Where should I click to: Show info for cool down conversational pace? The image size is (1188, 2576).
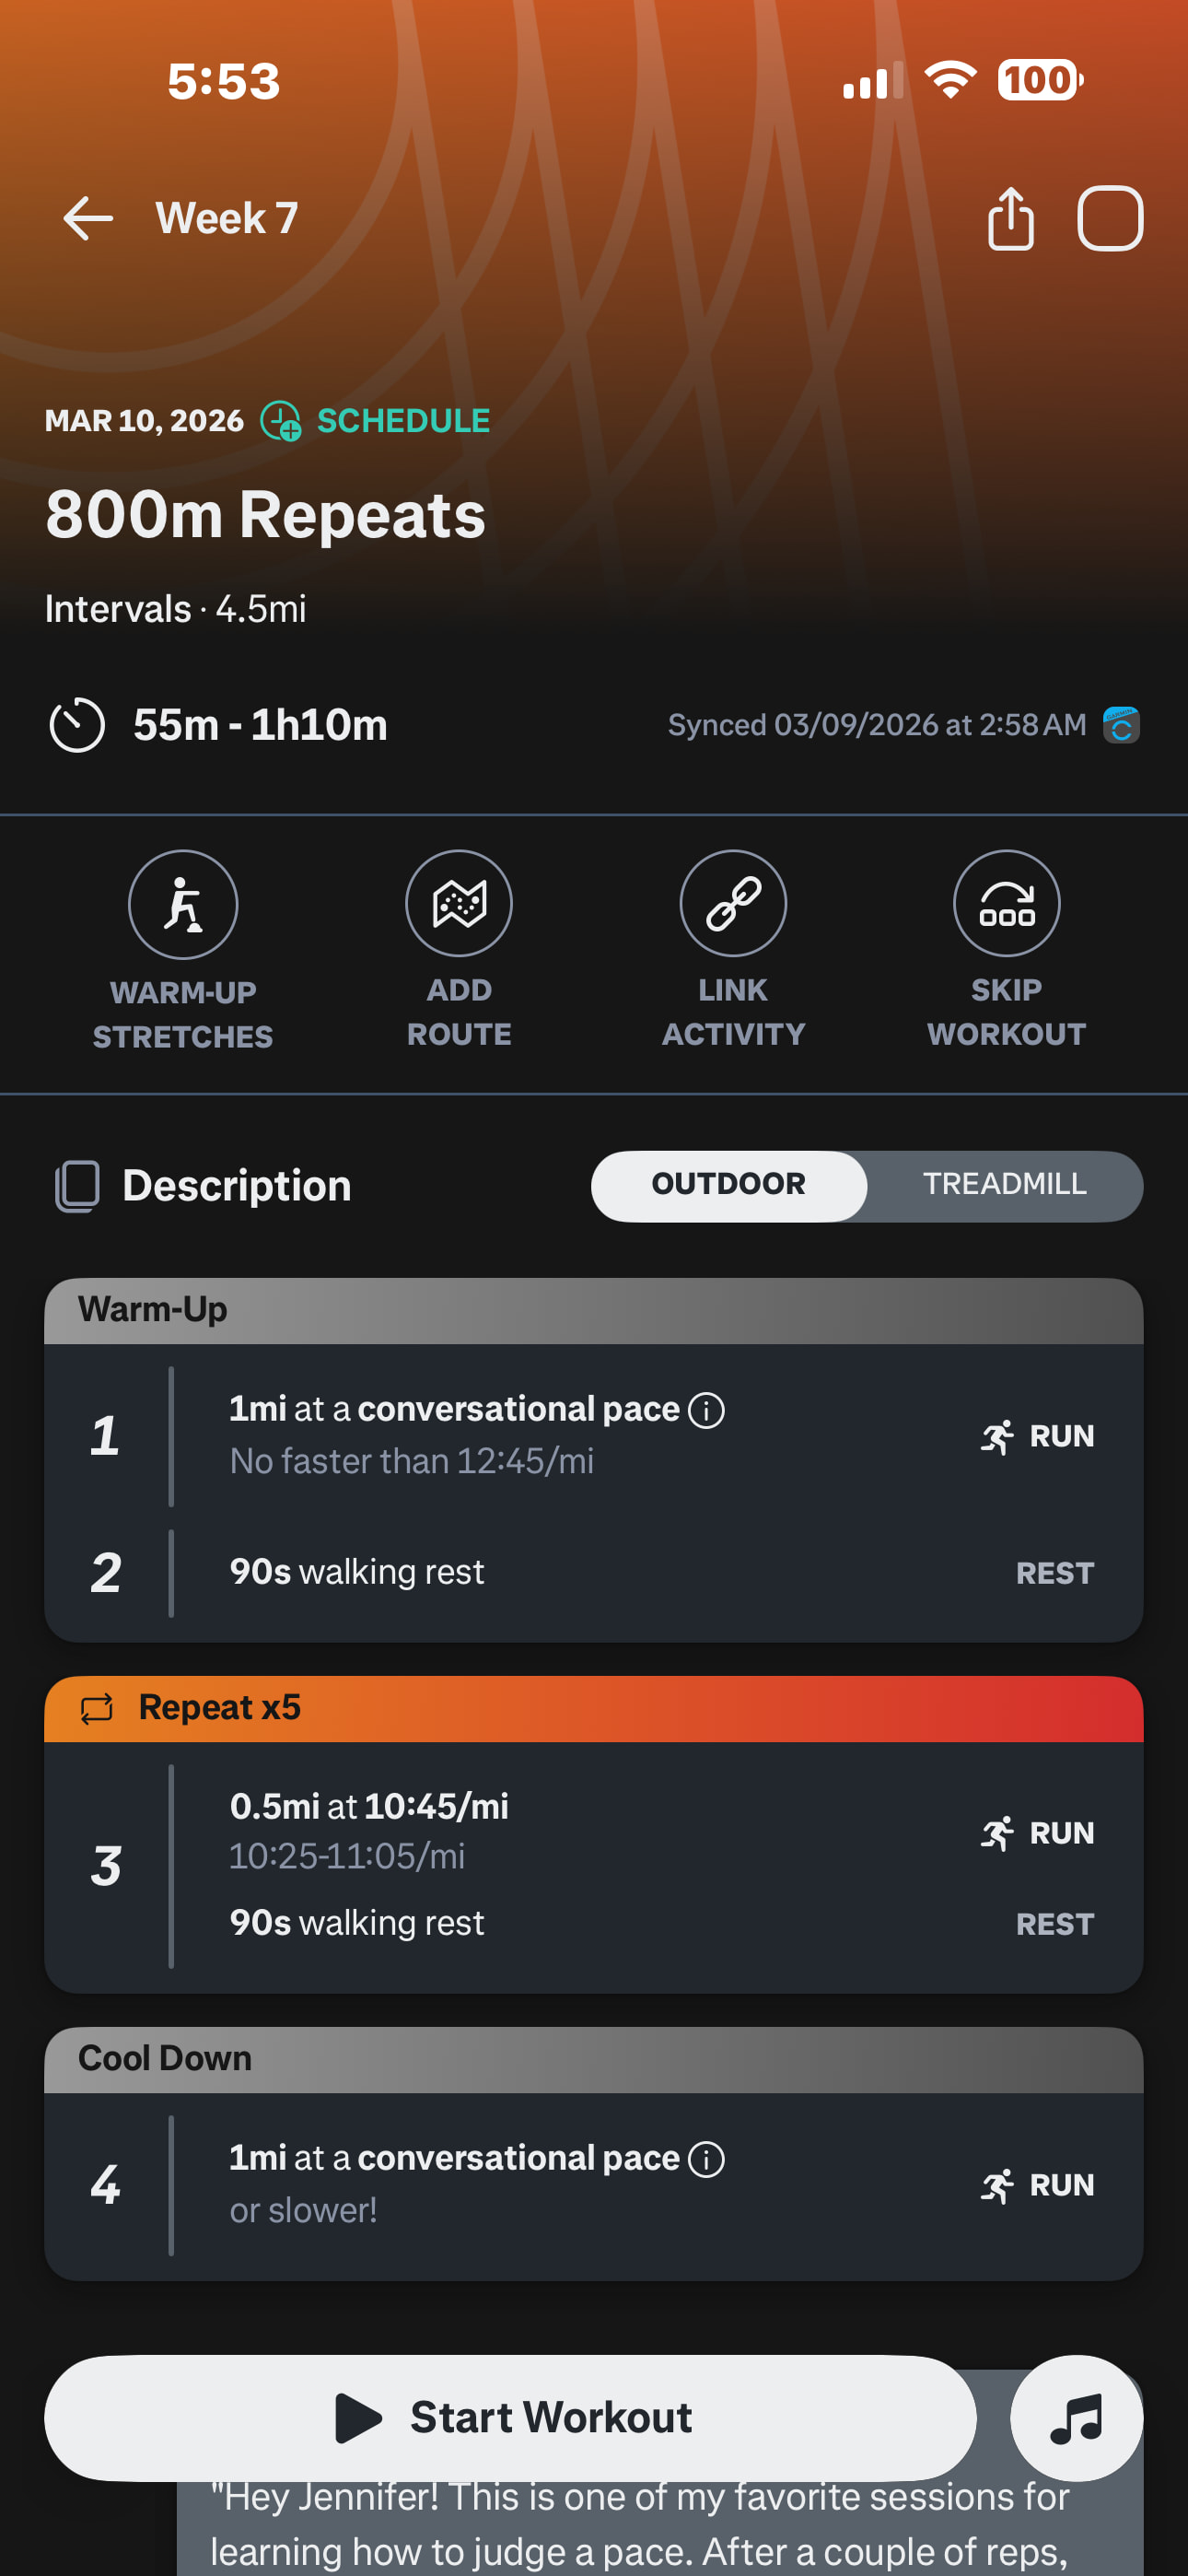(x=706, y=2159)
